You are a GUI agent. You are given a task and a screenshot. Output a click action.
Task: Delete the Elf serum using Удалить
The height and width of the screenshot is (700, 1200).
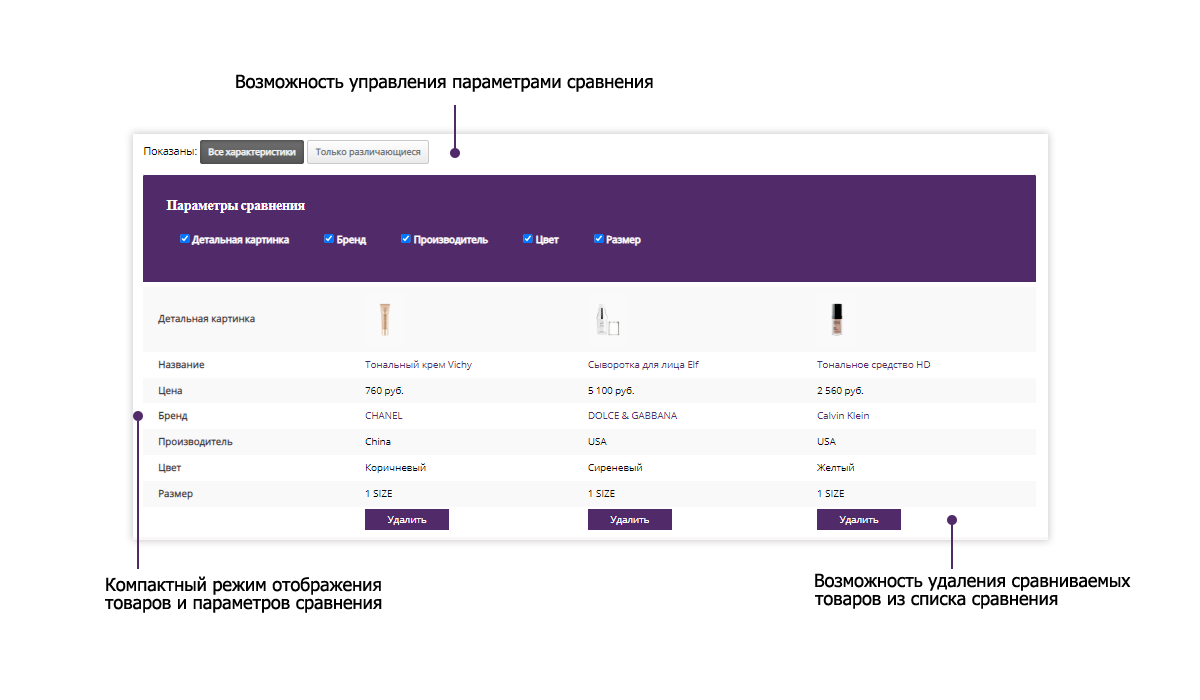tap(629, 519)
